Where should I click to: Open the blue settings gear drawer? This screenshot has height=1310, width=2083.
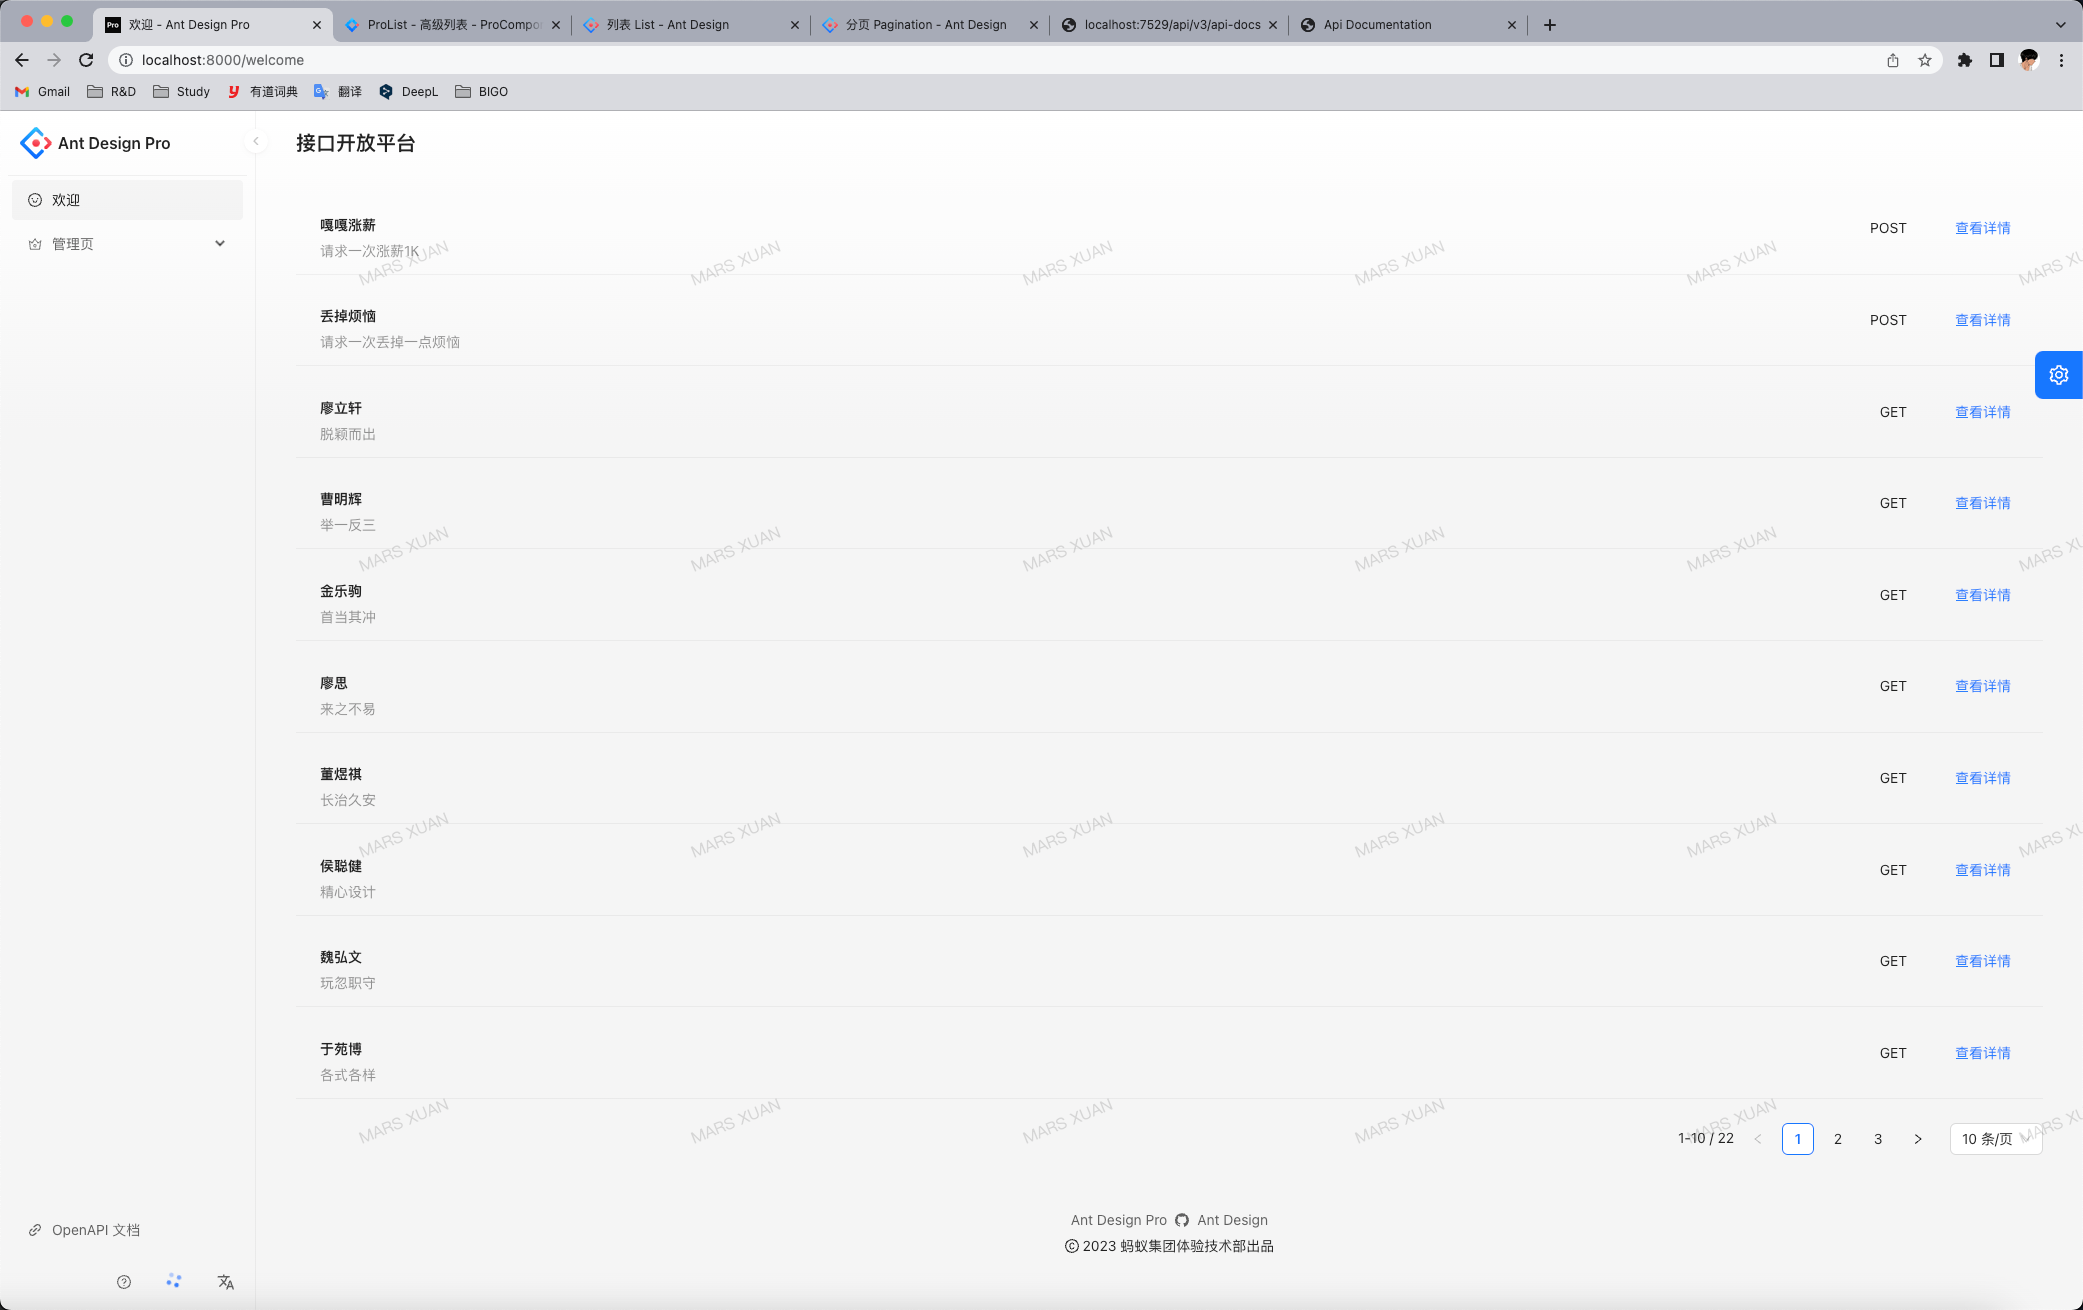click(2058, 375)
